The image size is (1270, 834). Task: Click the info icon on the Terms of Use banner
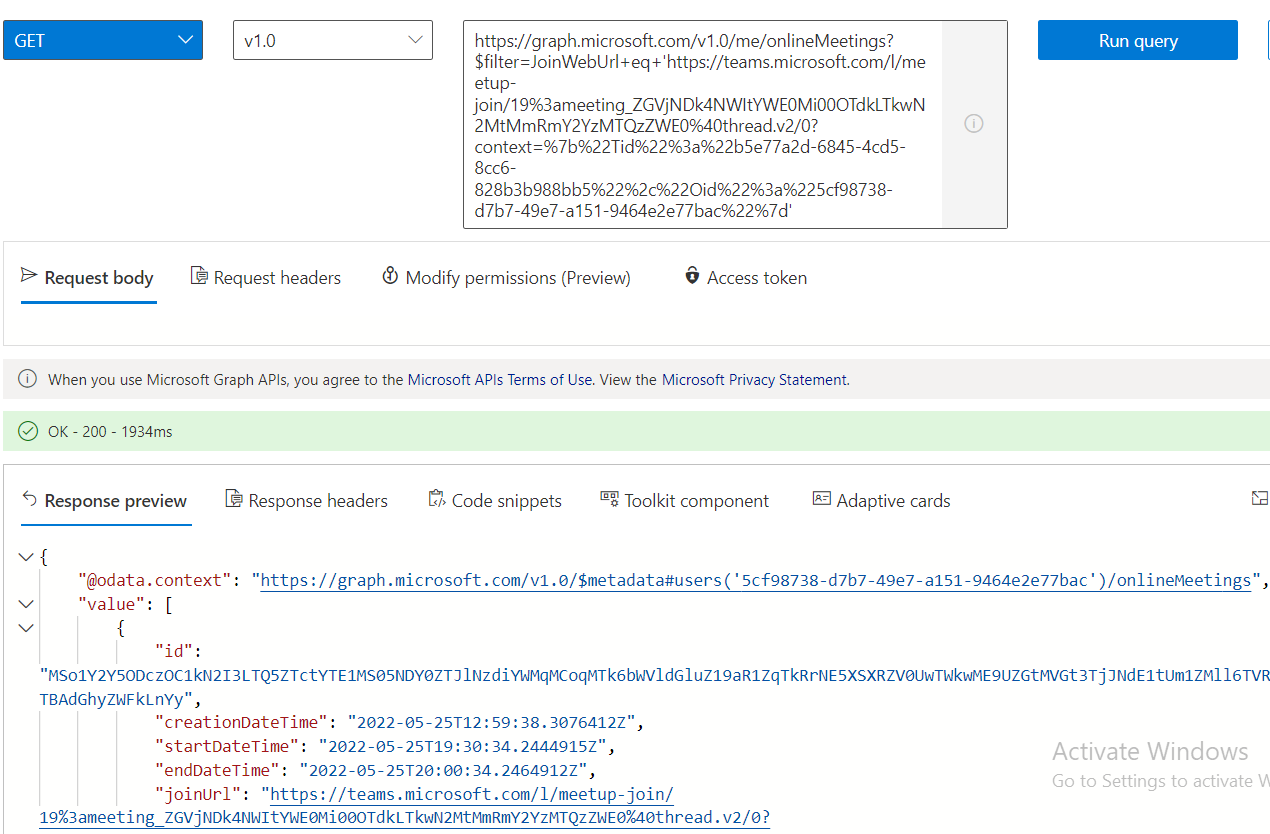27,379
